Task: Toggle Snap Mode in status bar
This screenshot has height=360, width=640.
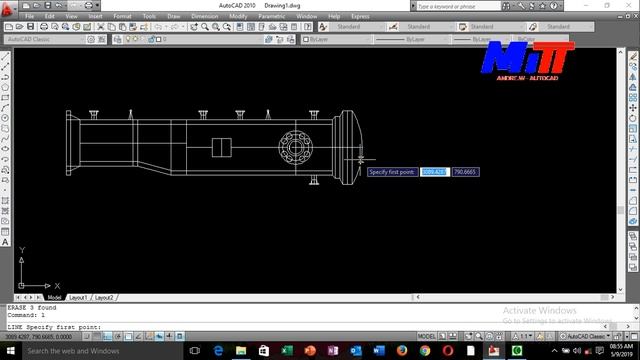Action: click(87, 336)
